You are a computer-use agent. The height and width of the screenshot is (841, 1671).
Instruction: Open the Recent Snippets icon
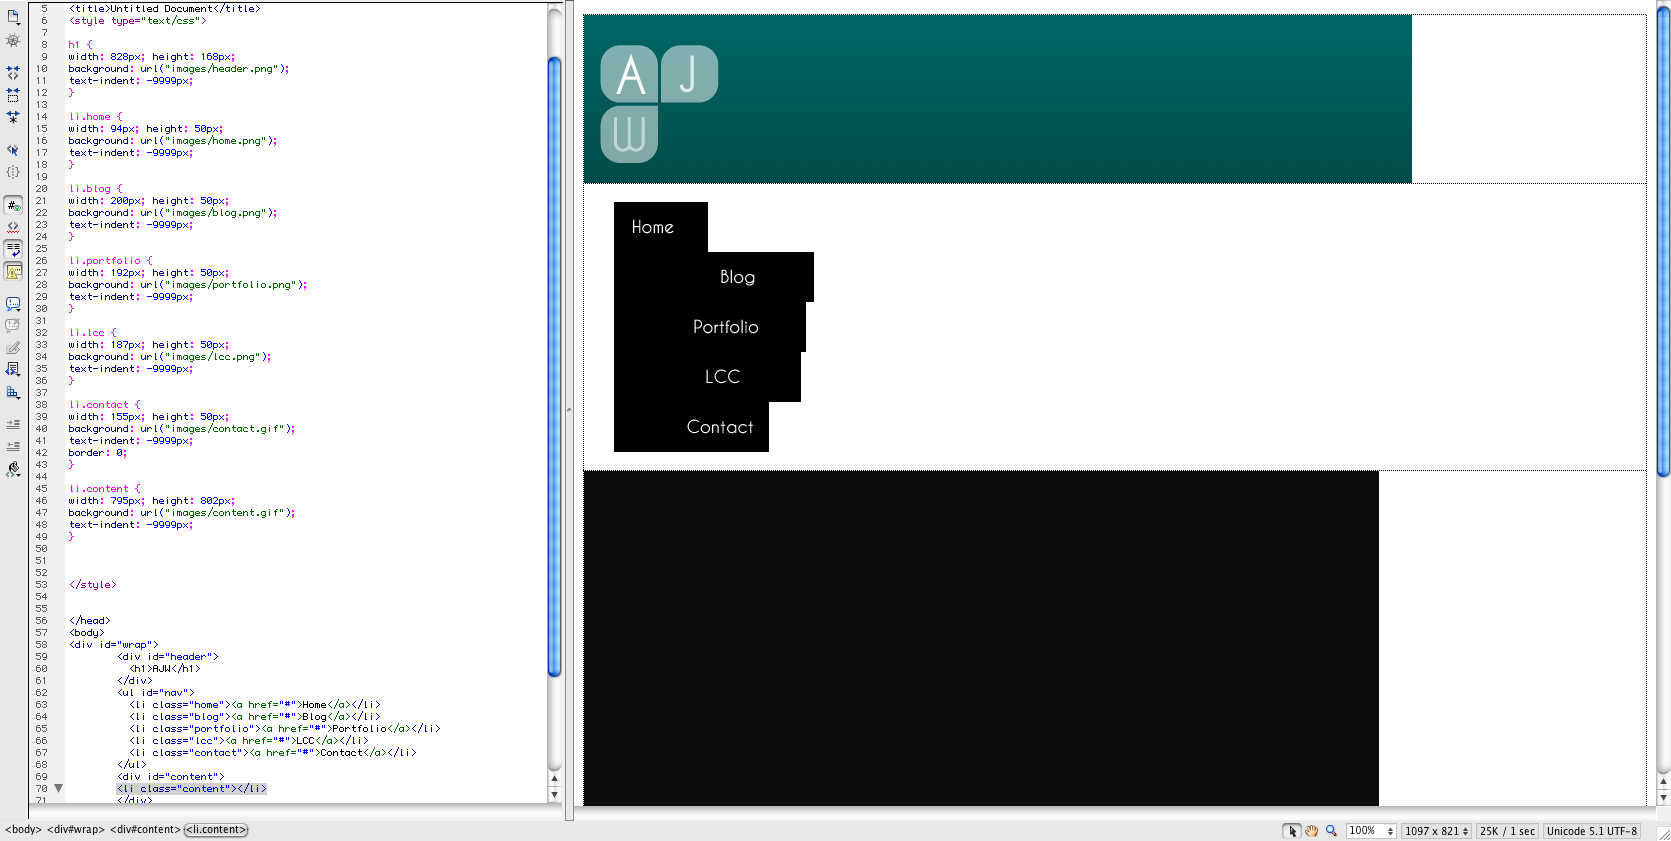[13, 370]
